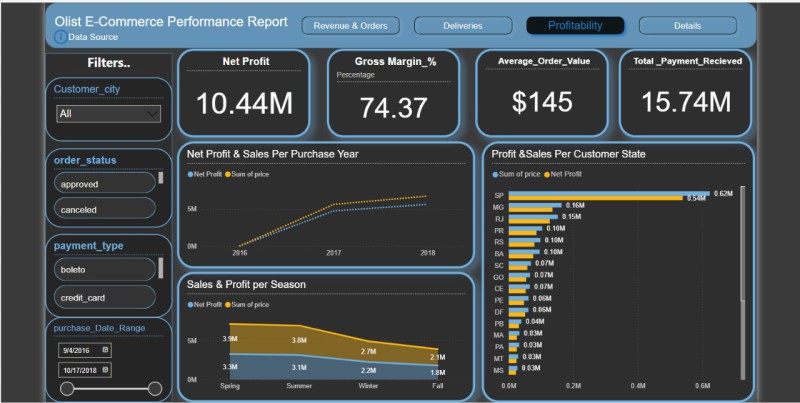Go to the Details tab

tap(687, 26)
